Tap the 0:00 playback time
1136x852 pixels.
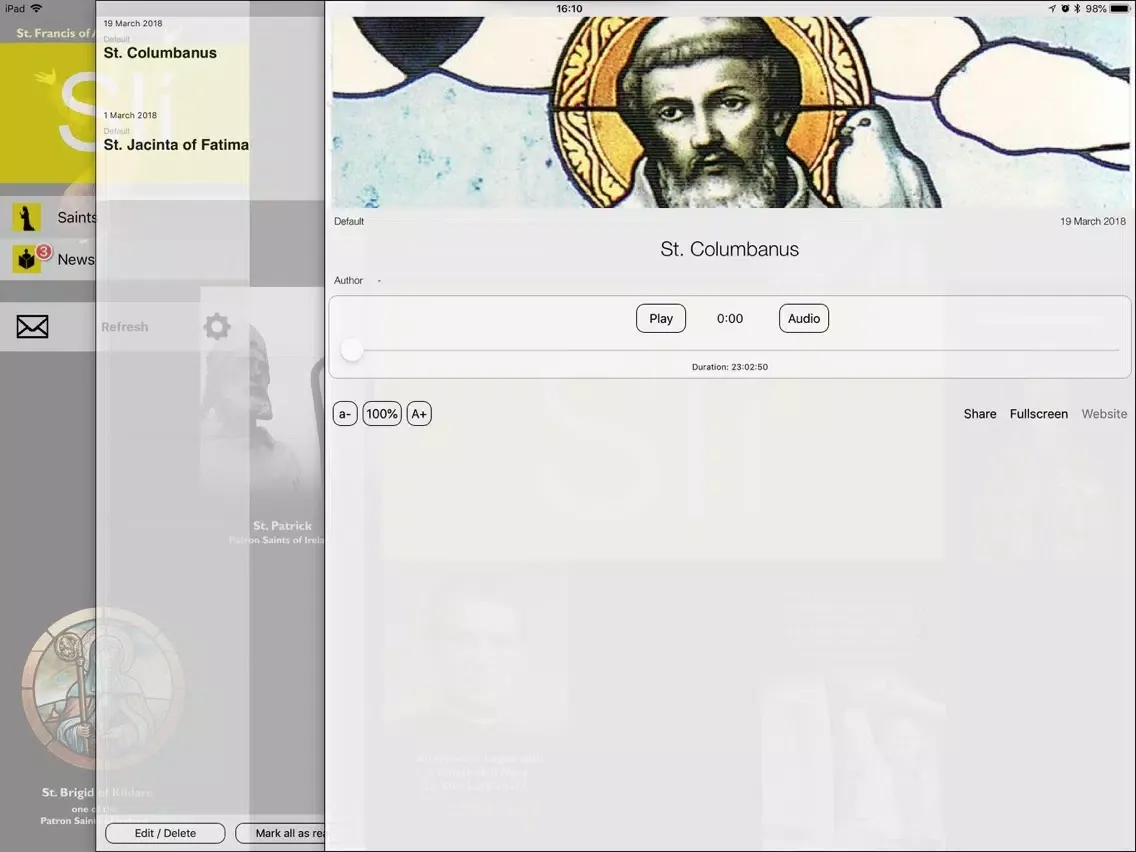(x=730, y=319)
